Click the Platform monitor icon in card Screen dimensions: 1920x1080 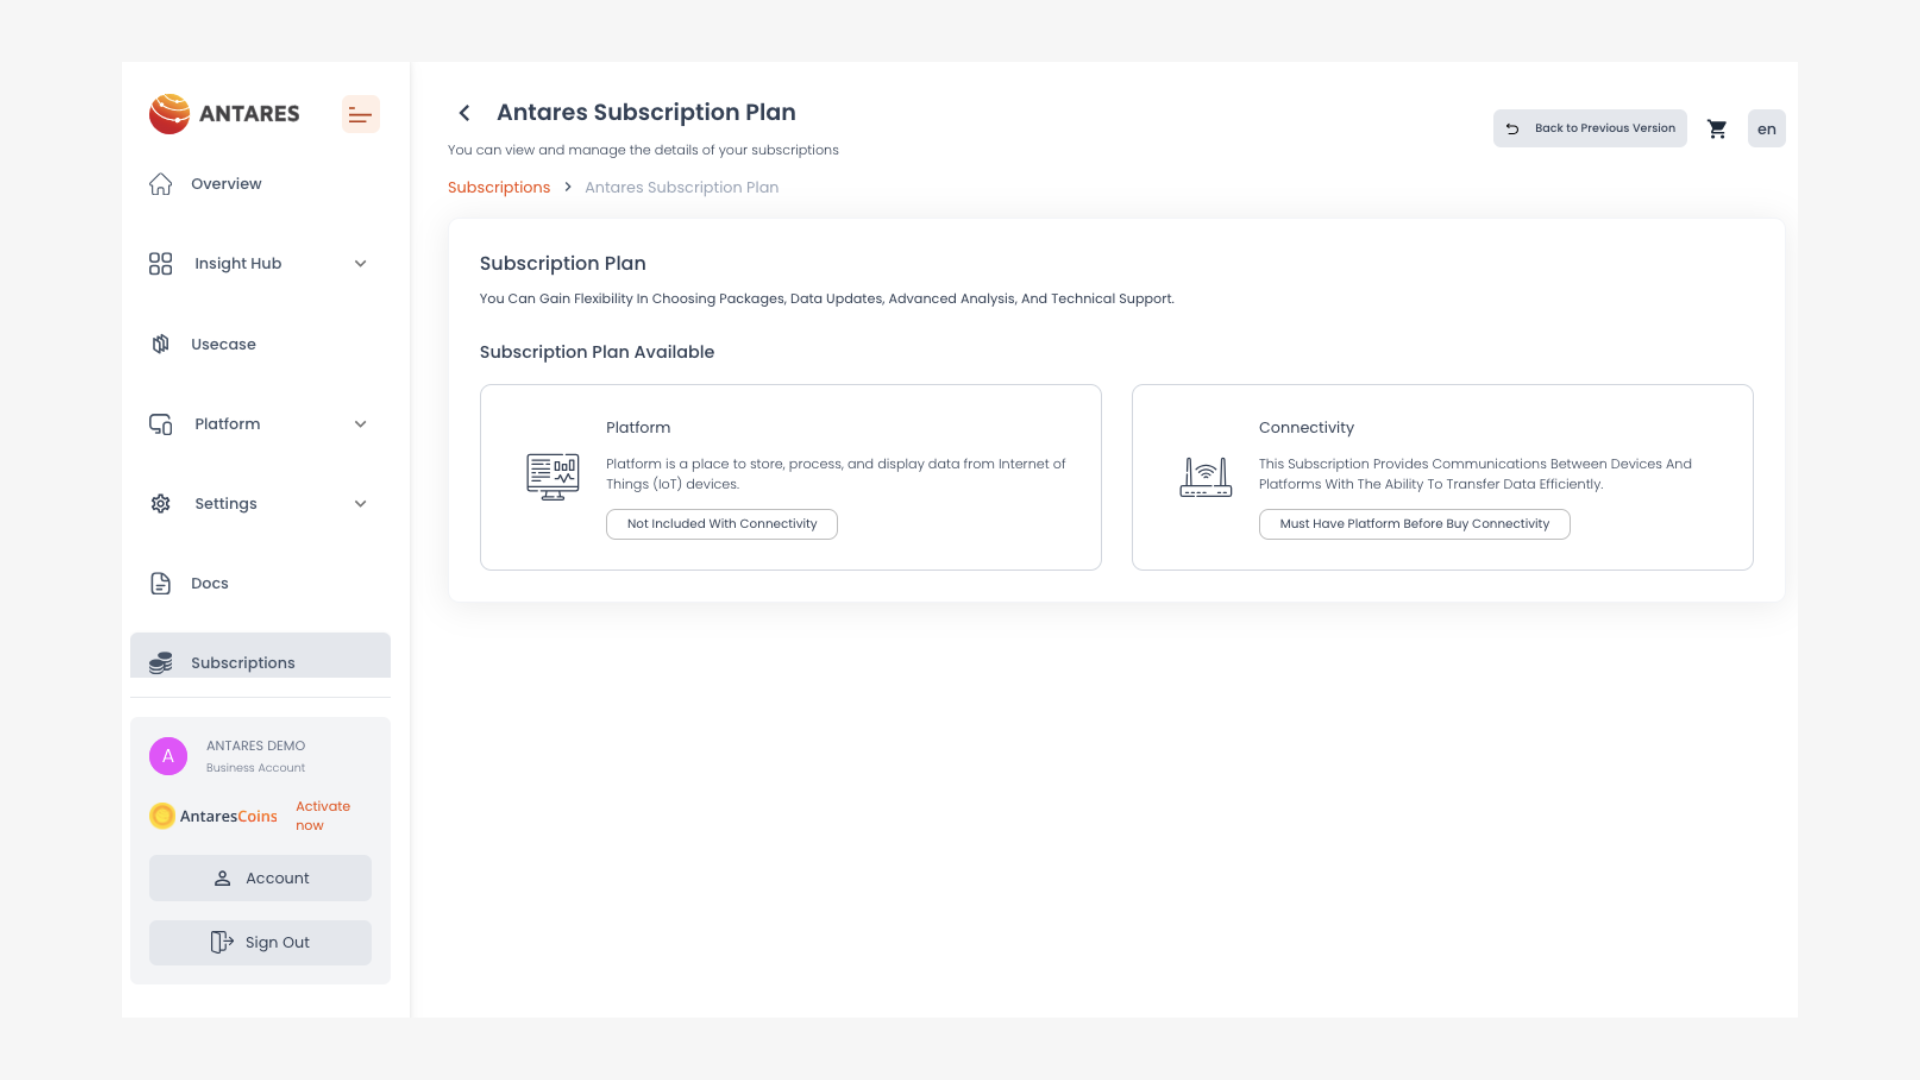click(552, 476)
